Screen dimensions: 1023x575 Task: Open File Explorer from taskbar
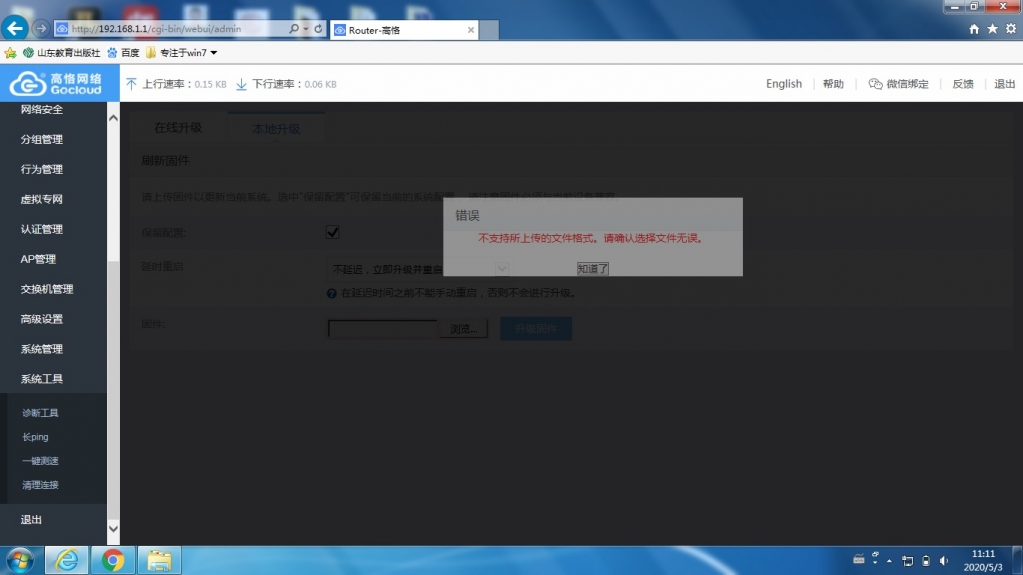tap(159, 560)
